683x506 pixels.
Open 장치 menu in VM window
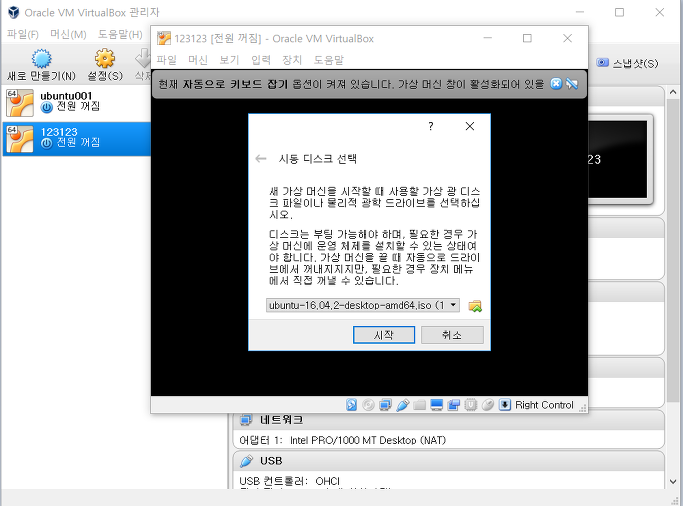pyautogui.click(x=292, y=60)
